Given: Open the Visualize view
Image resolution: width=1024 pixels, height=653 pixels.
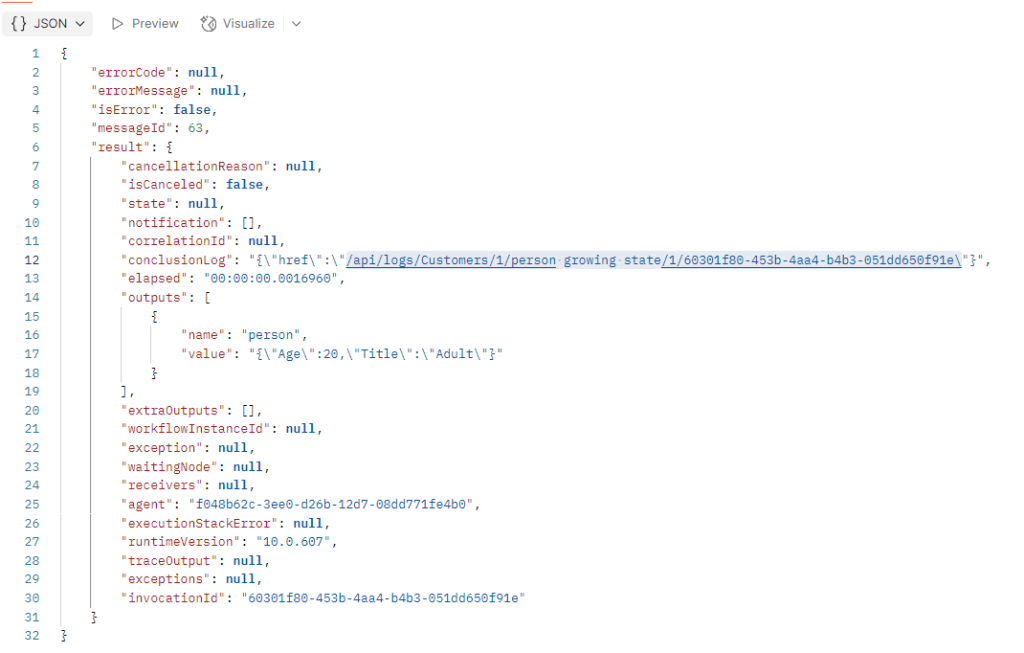Looking at the screenshot, I should (x=238, y=24).
